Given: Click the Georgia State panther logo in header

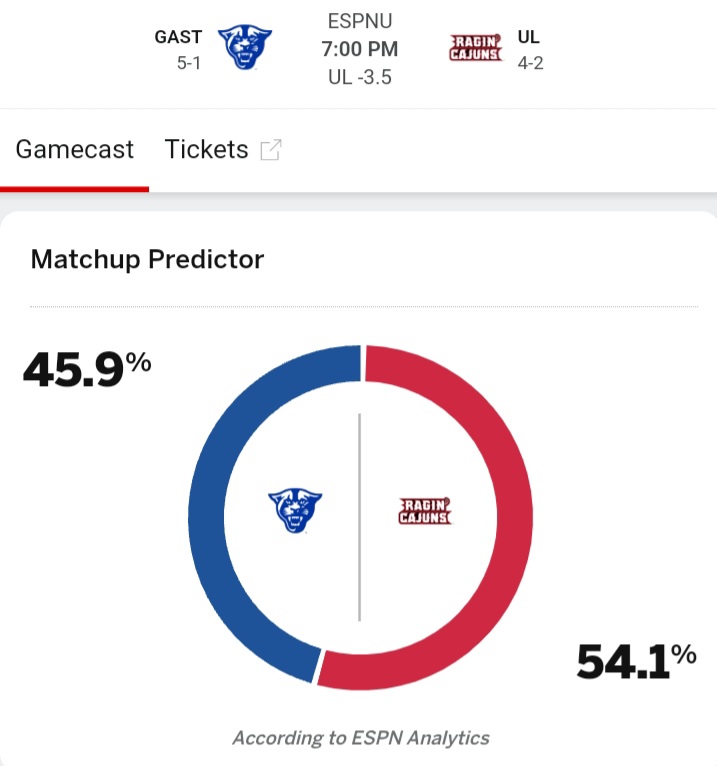Looking at the screenshot, I should pos(245,48).
